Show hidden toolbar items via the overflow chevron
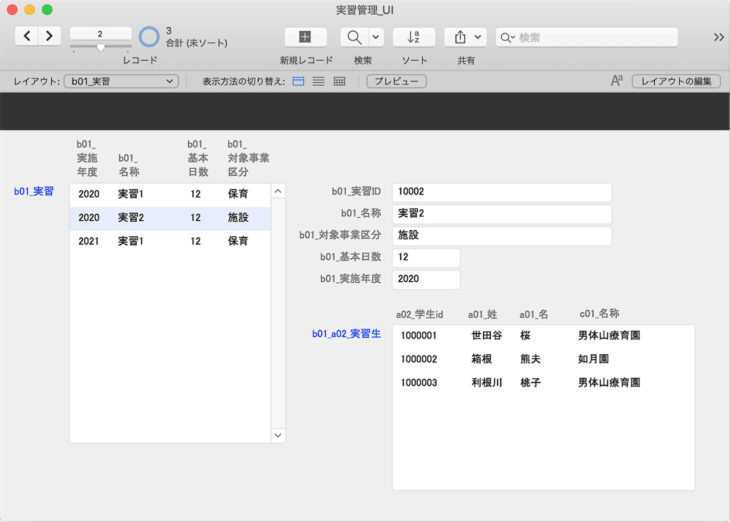 [718, 37]
